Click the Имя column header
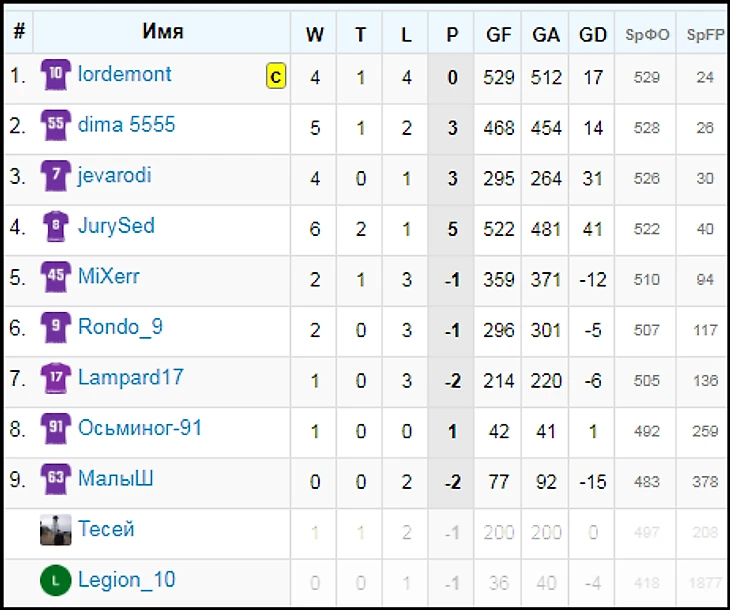The height and width of the screenshot is (610, 730). (162, 32)
